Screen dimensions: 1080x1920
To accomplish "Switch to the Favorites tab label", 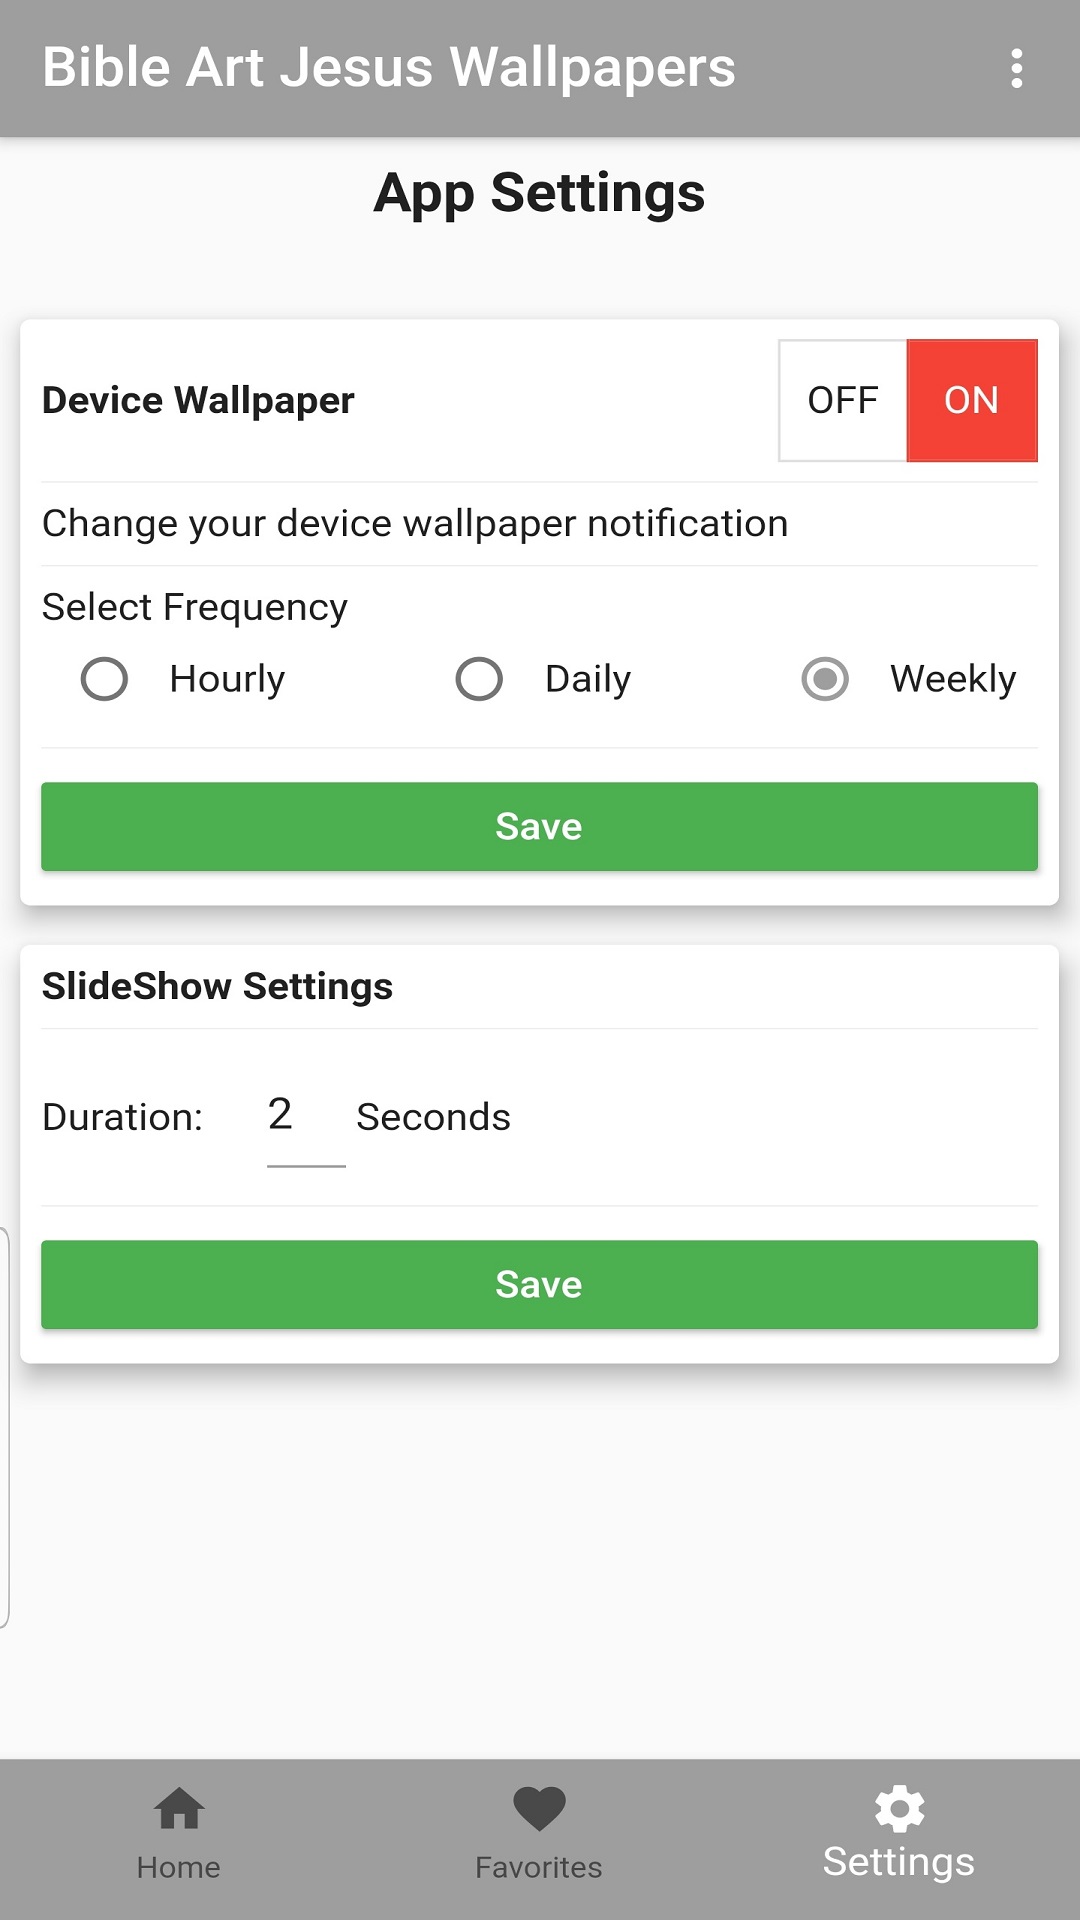I will tap(539, 1867).
